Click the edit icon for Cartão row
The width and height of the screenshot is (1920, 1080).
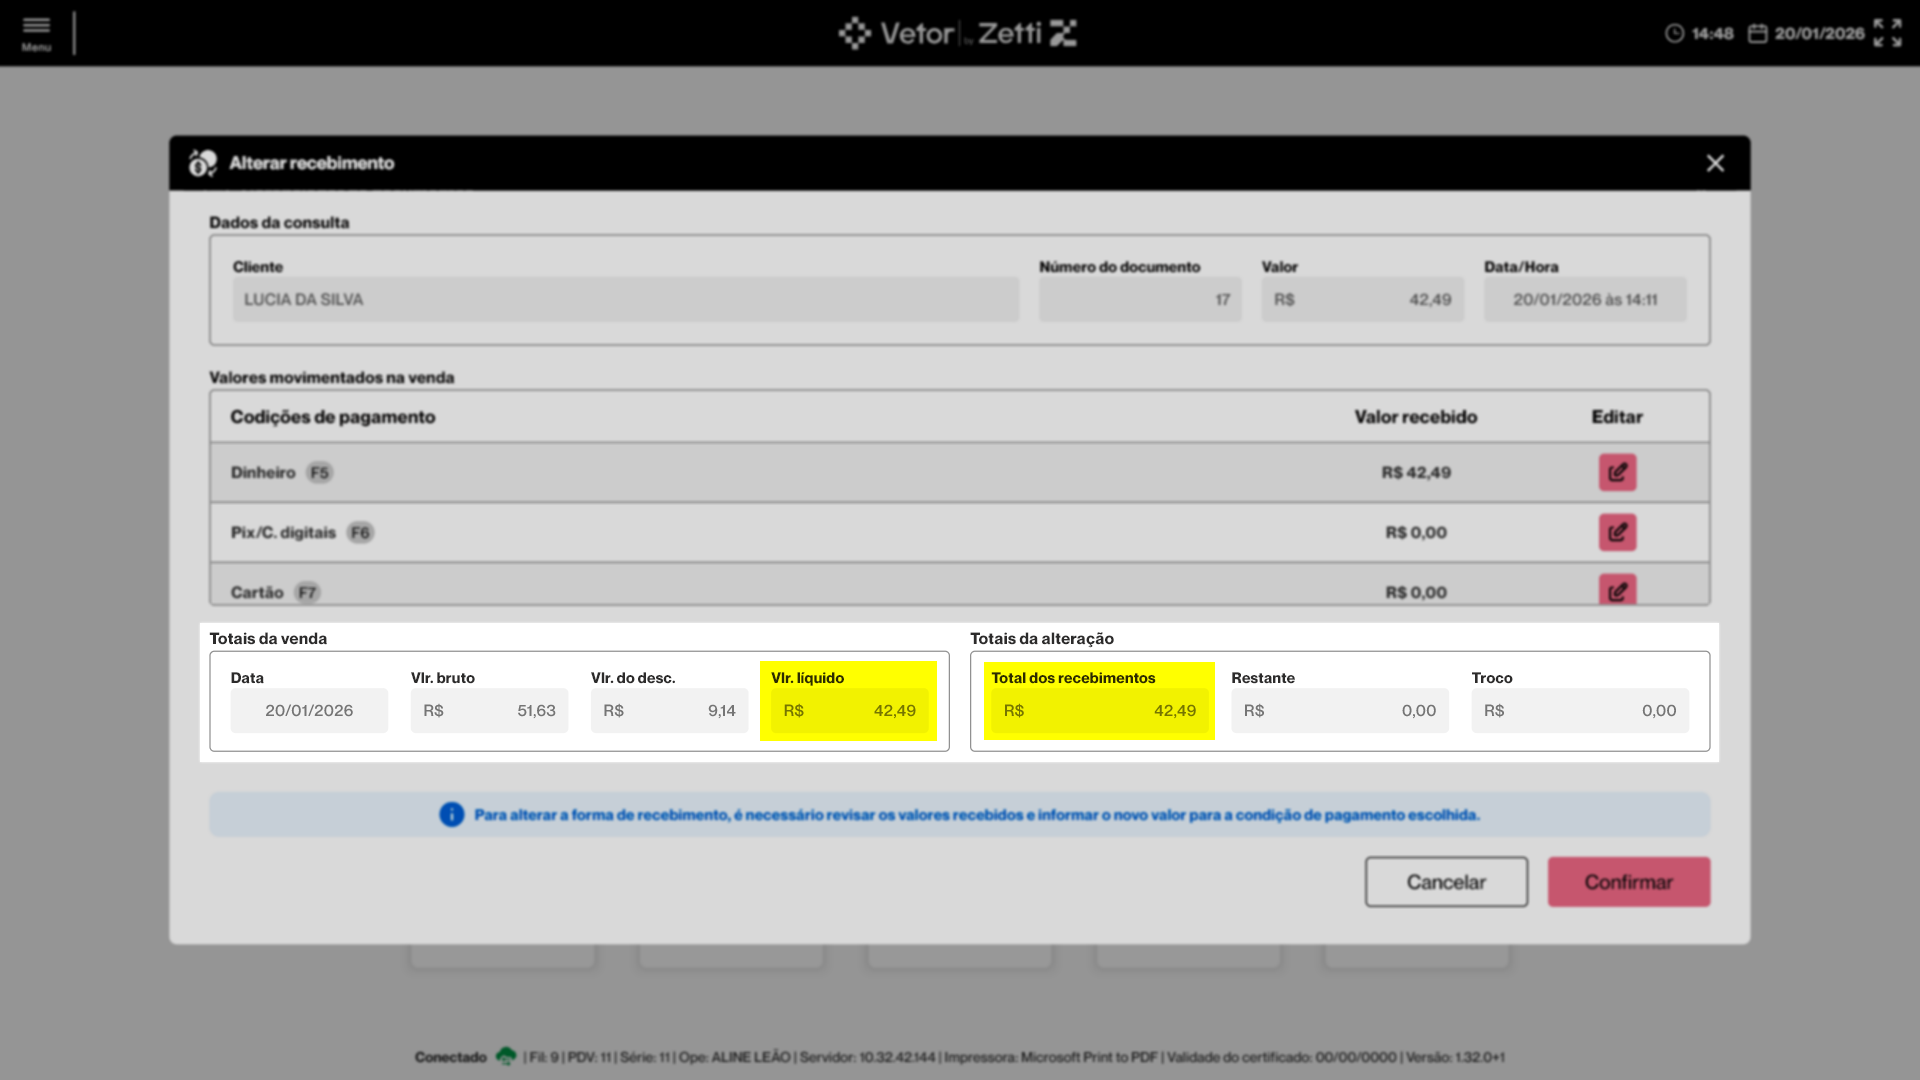click(x=1616, y=590)
